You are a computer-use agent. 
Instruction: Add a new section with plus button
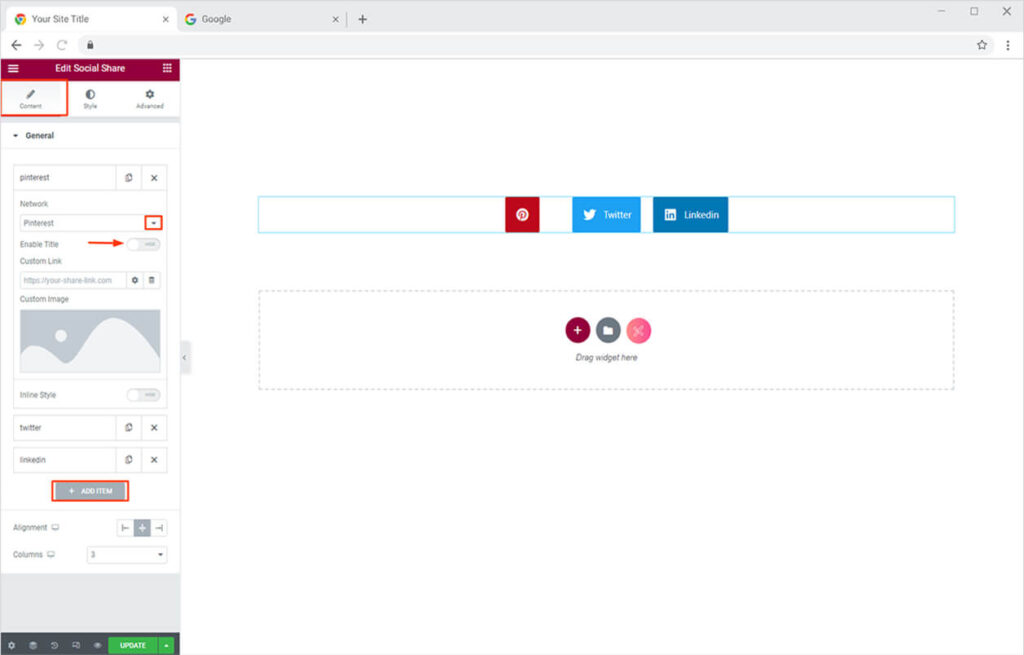[x=577, y=330]
